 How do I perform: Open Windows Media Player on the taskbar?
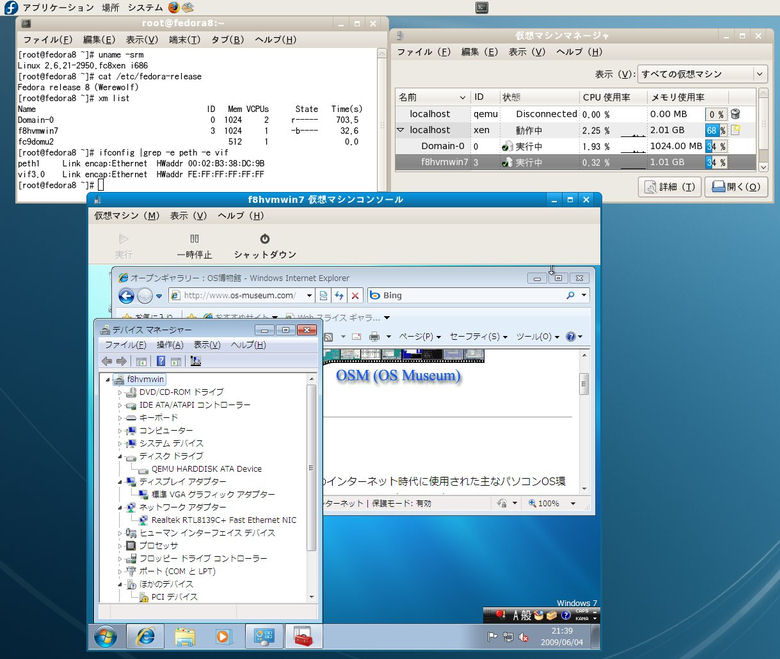pyautogui.click(x=223, y=637)
